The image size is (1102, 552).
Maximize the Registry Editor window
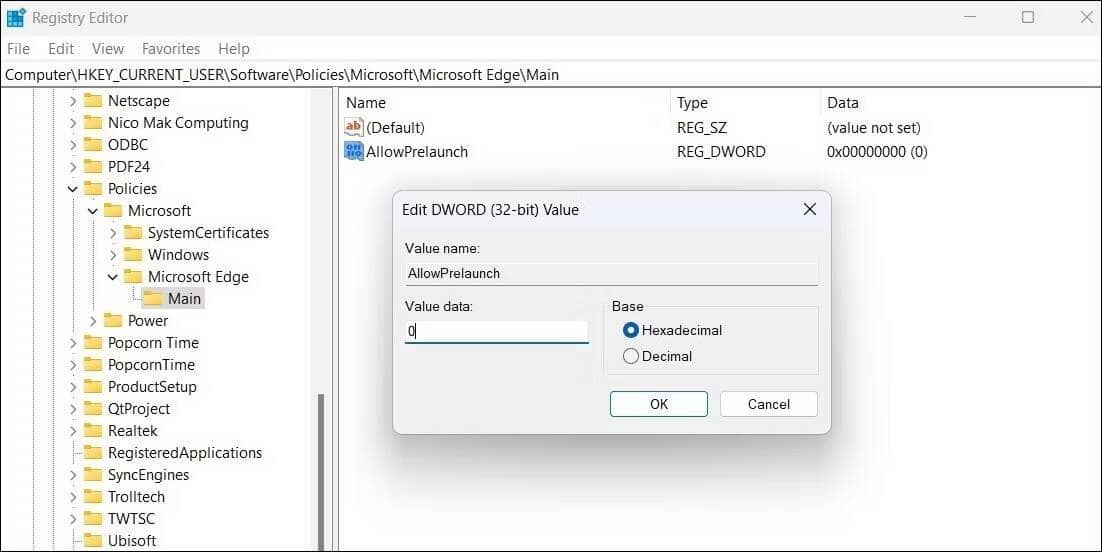pyautogui.click(x=1028, y=17)
